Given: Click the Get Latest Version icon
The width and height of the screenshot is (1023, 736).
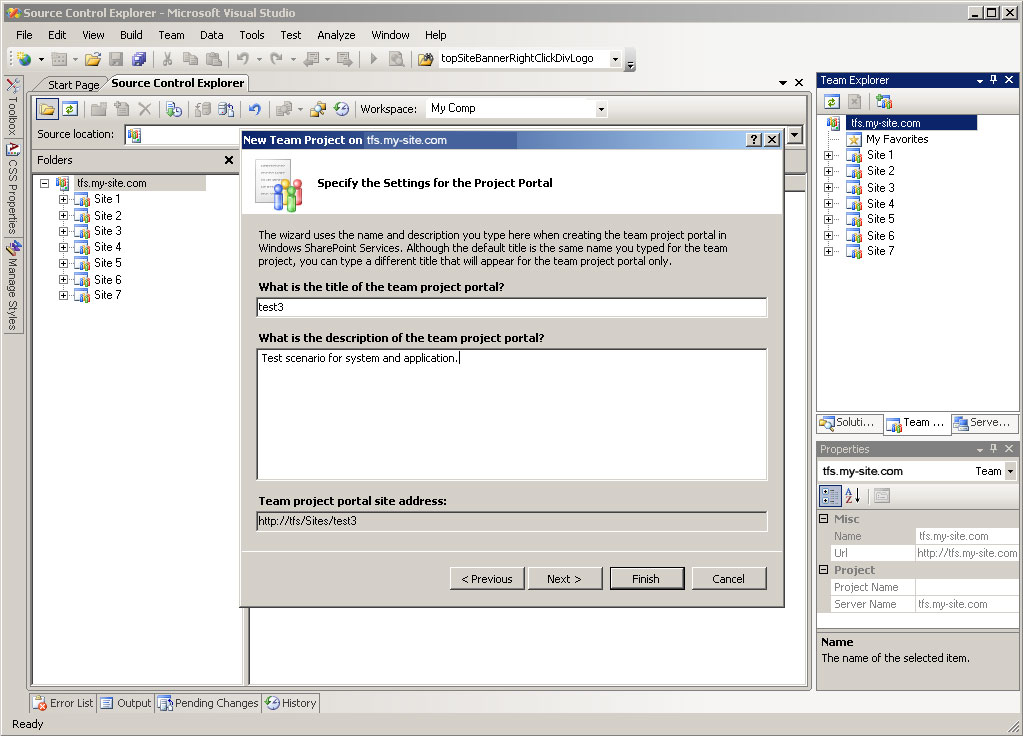Looking at the screenshot, I should (x=174, y=110).
